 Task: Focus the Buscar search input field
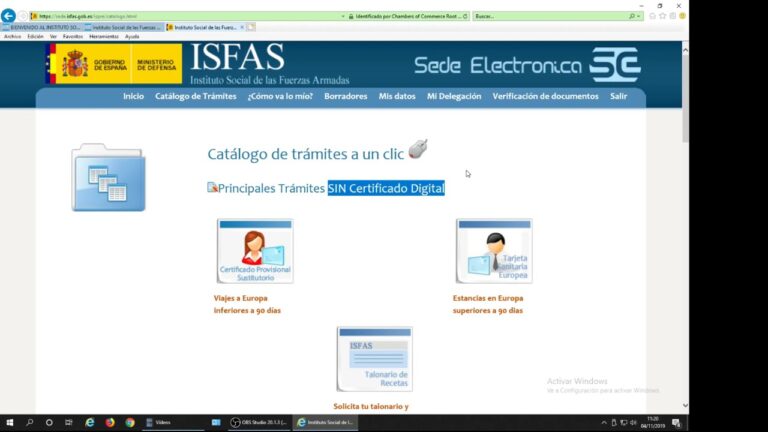click(x=551, y=16)
